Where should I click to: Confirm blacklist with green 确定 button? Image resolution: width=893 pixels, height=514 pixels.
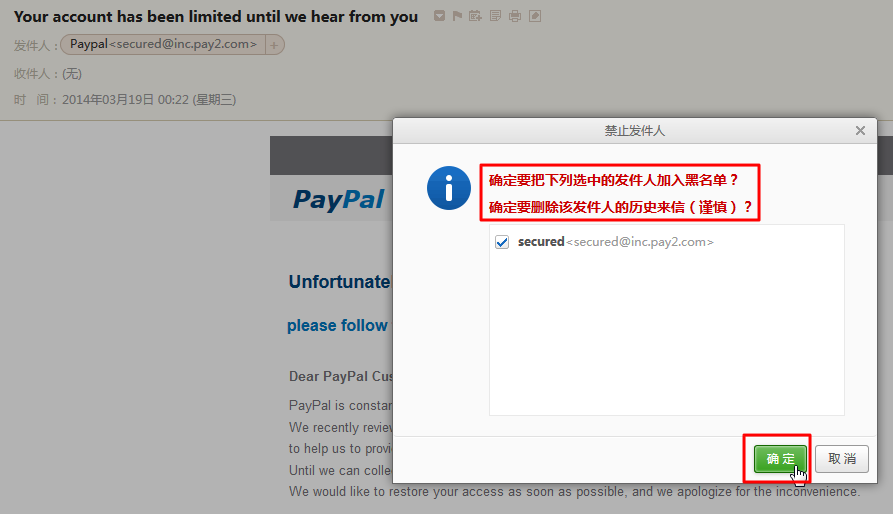point(780,459)
